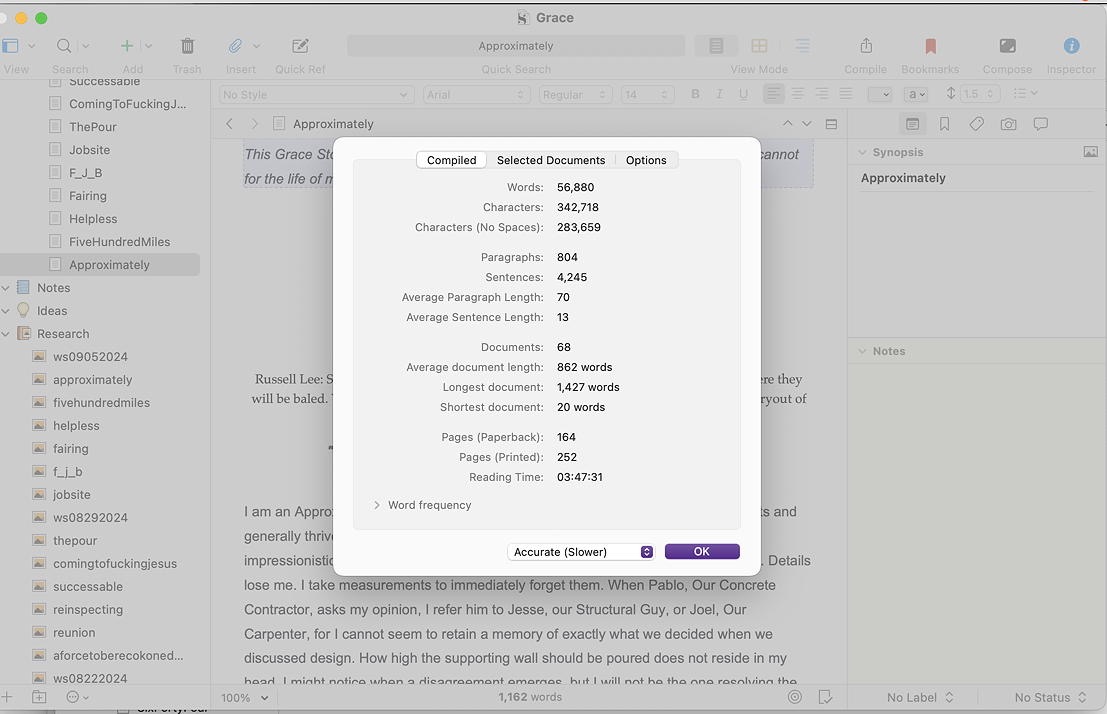This screenshot has width=1107, height=714.
Task: Open No Status selector
Action: pyautogui.click(x=1051, y=698)
